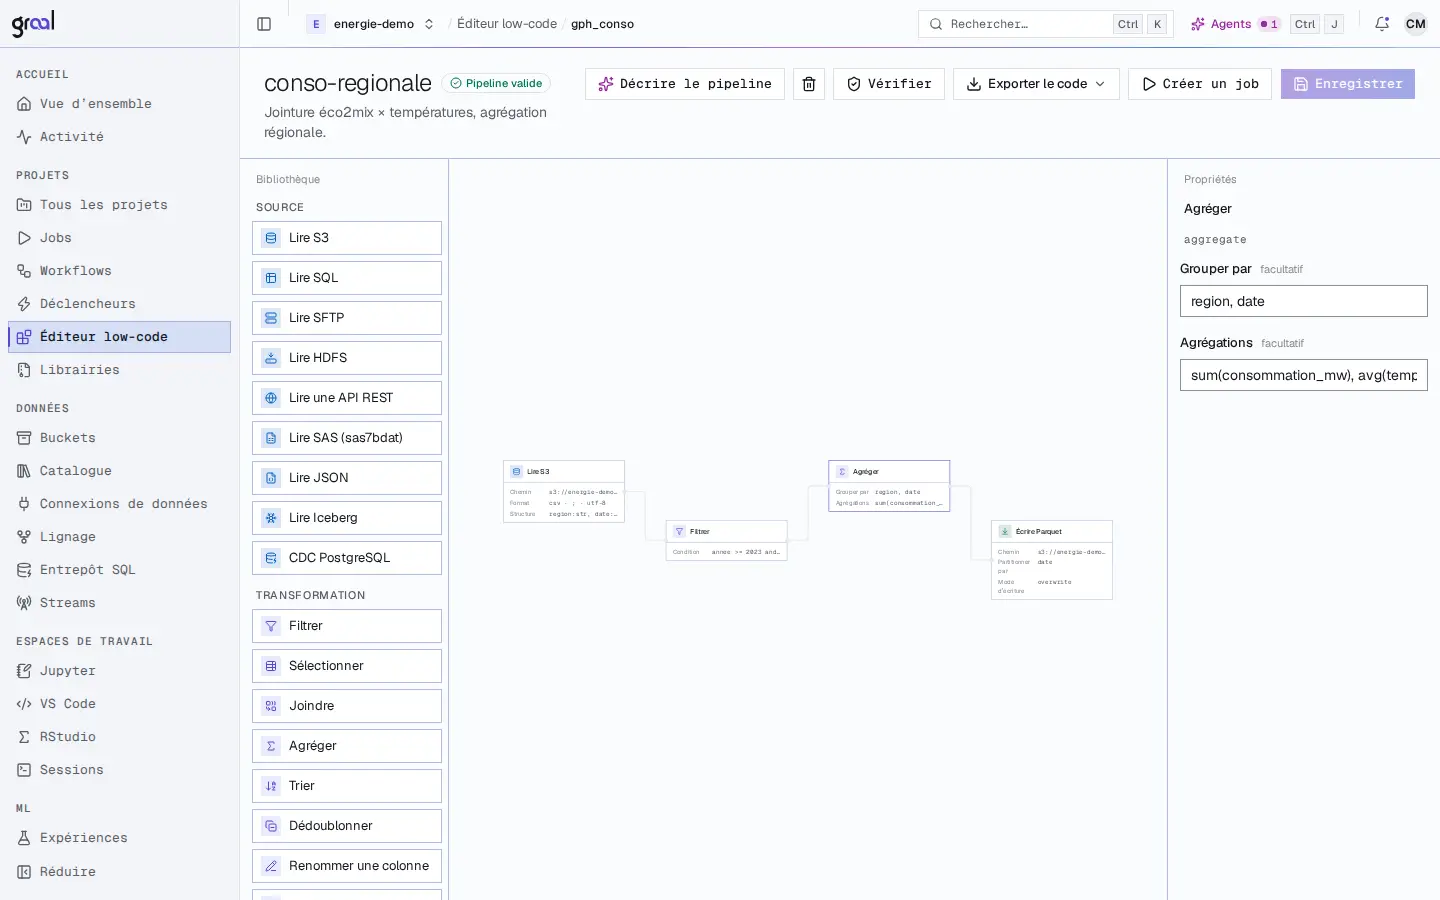The width and height of the screenshot is (1440, 900).
Task: Add a Lire S3 source block
Action: coord(347,238)
